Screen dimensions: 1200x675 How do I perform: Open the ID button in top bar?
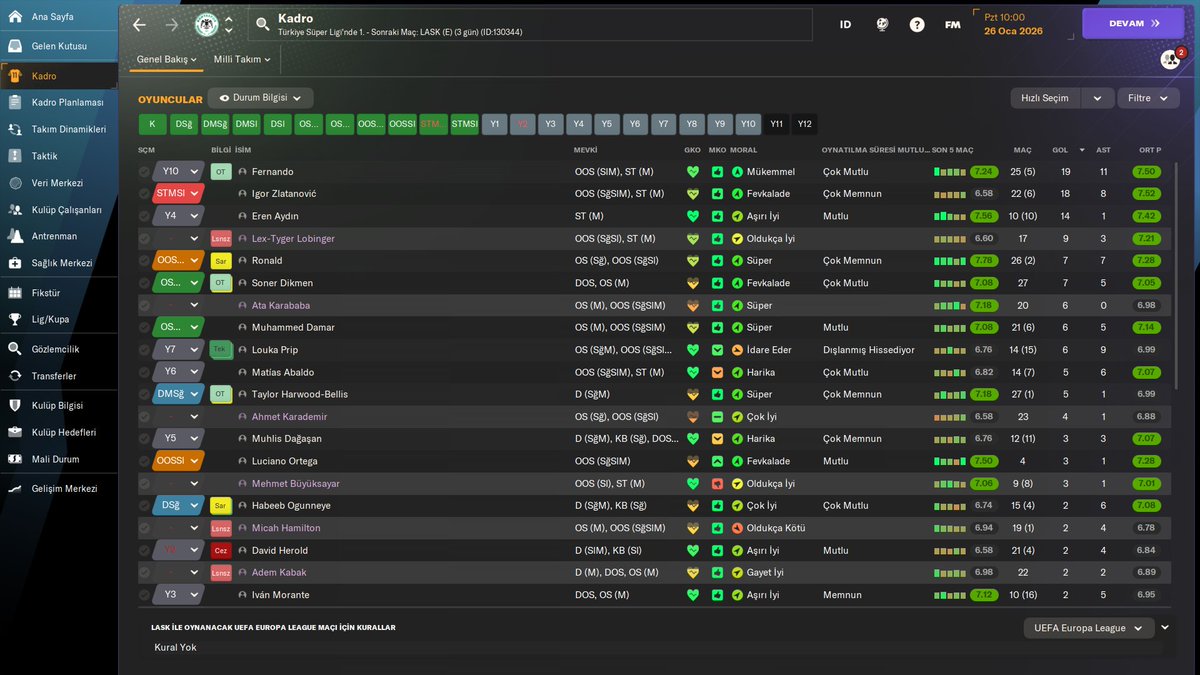(845, 24)
